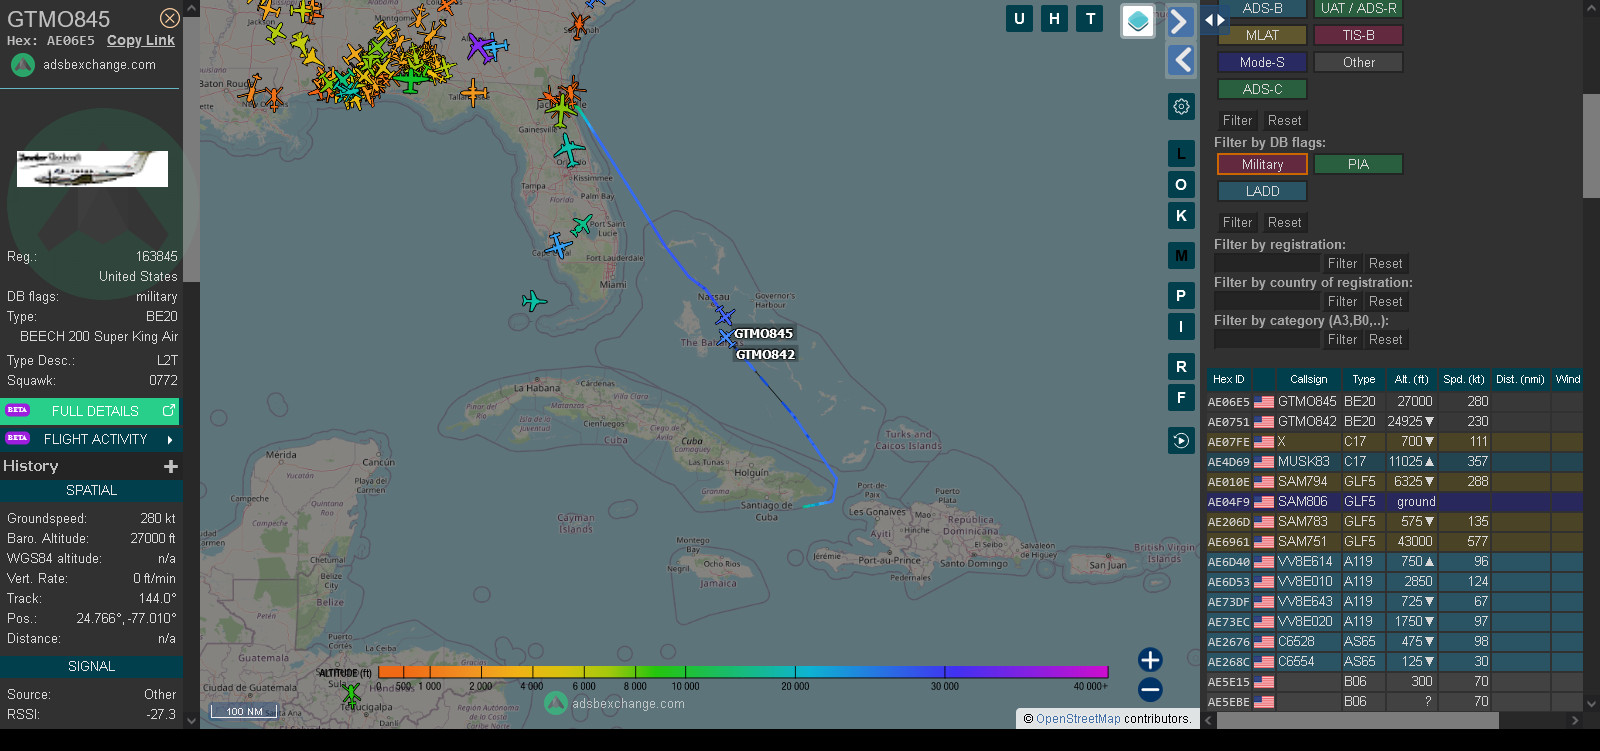The width and height of the screenshot is (1600, 751).
Task: Select GTMO842 label on map
Action: [x=765, y=354]
